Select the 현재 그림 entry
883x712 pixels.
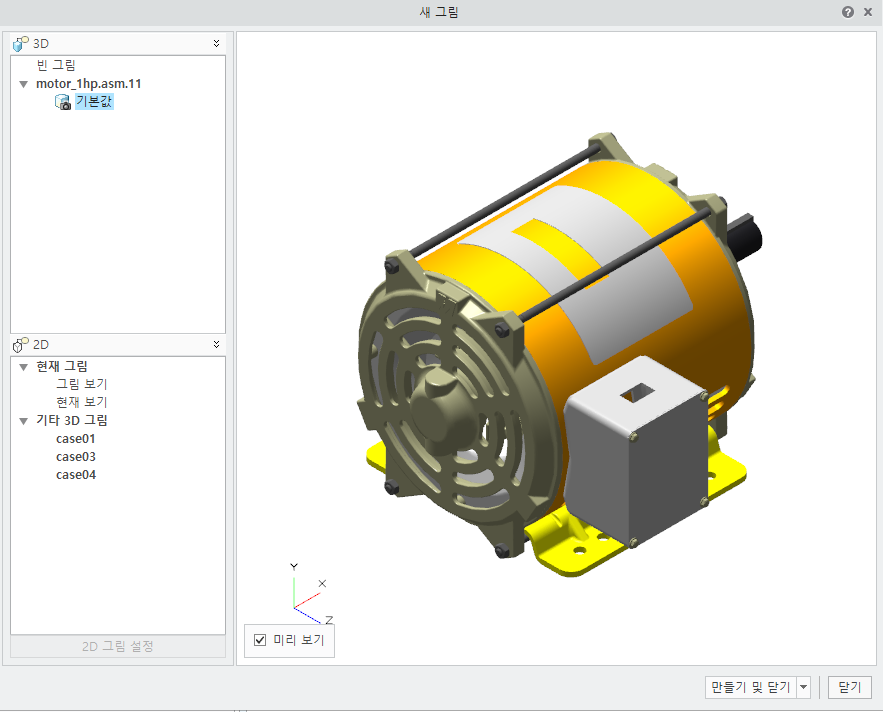[62, 367]
